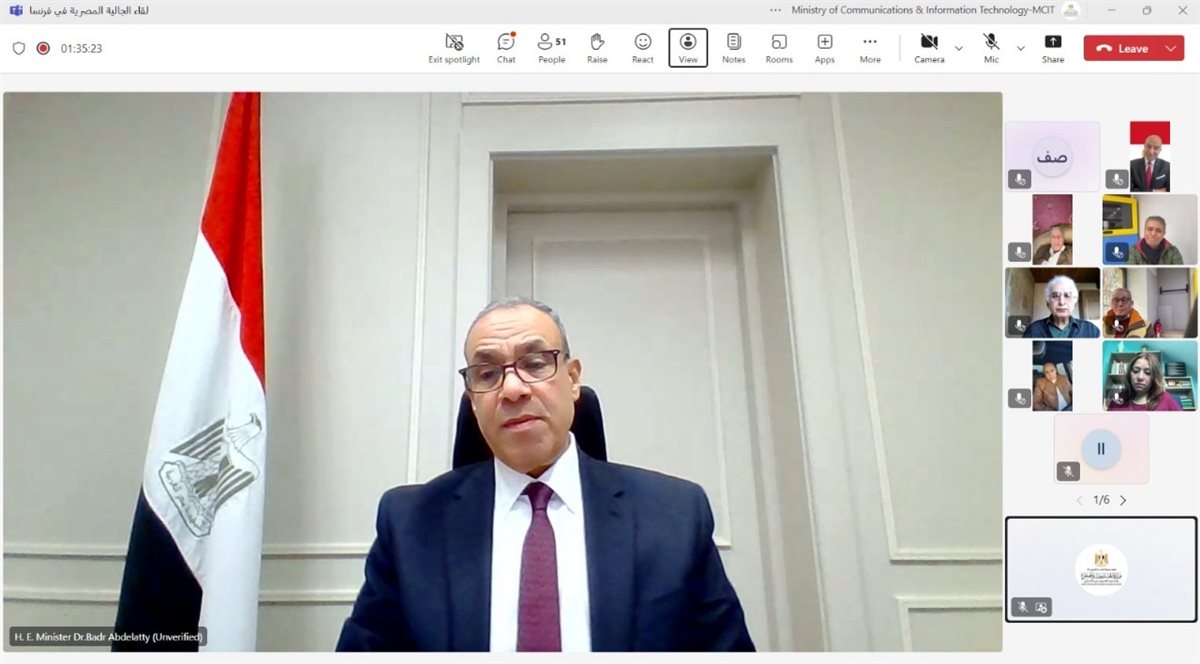1200x664 pixels.
Task: Select the participant thumbnail labeled صف
Action: point(1052,157)
